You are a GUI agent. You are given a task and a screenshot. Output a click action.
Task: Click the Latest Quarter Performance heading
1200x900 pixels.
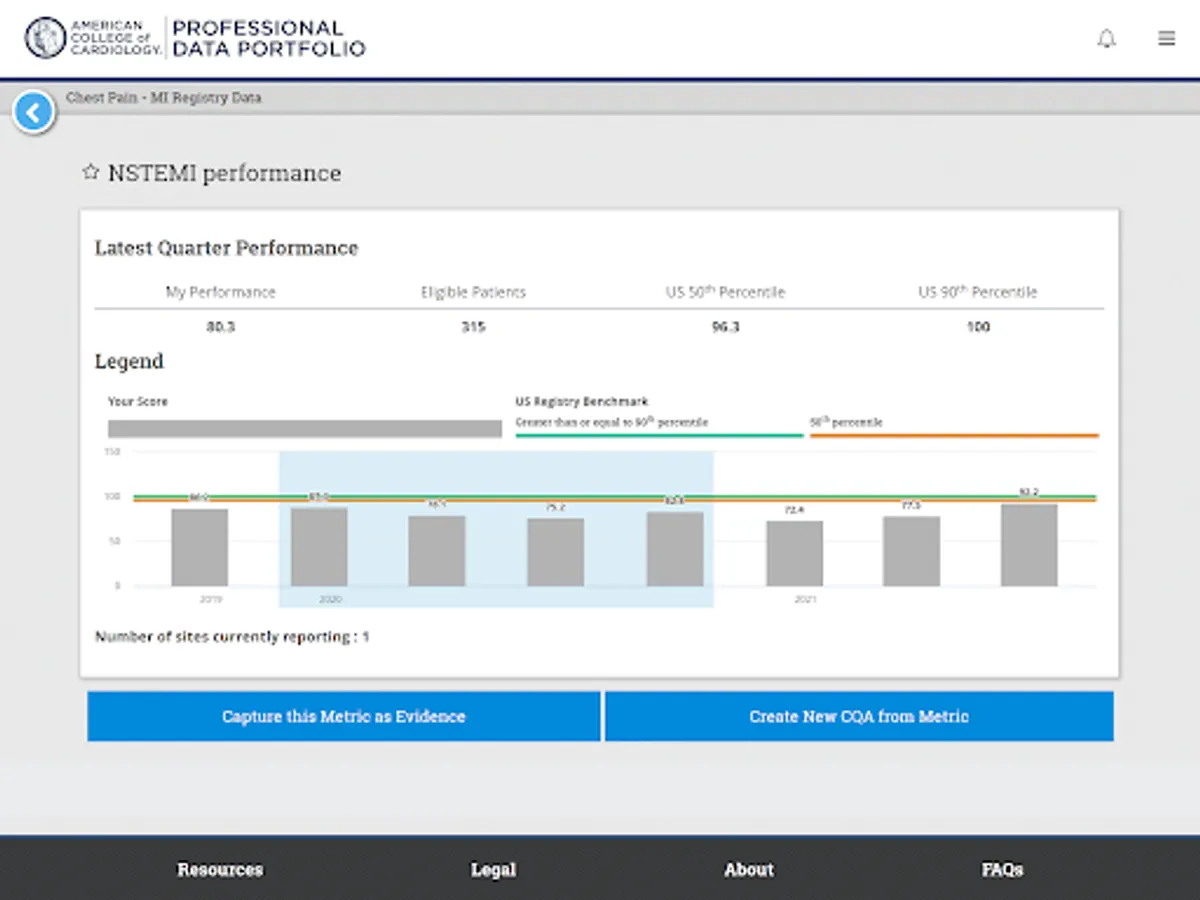point(226,248)
